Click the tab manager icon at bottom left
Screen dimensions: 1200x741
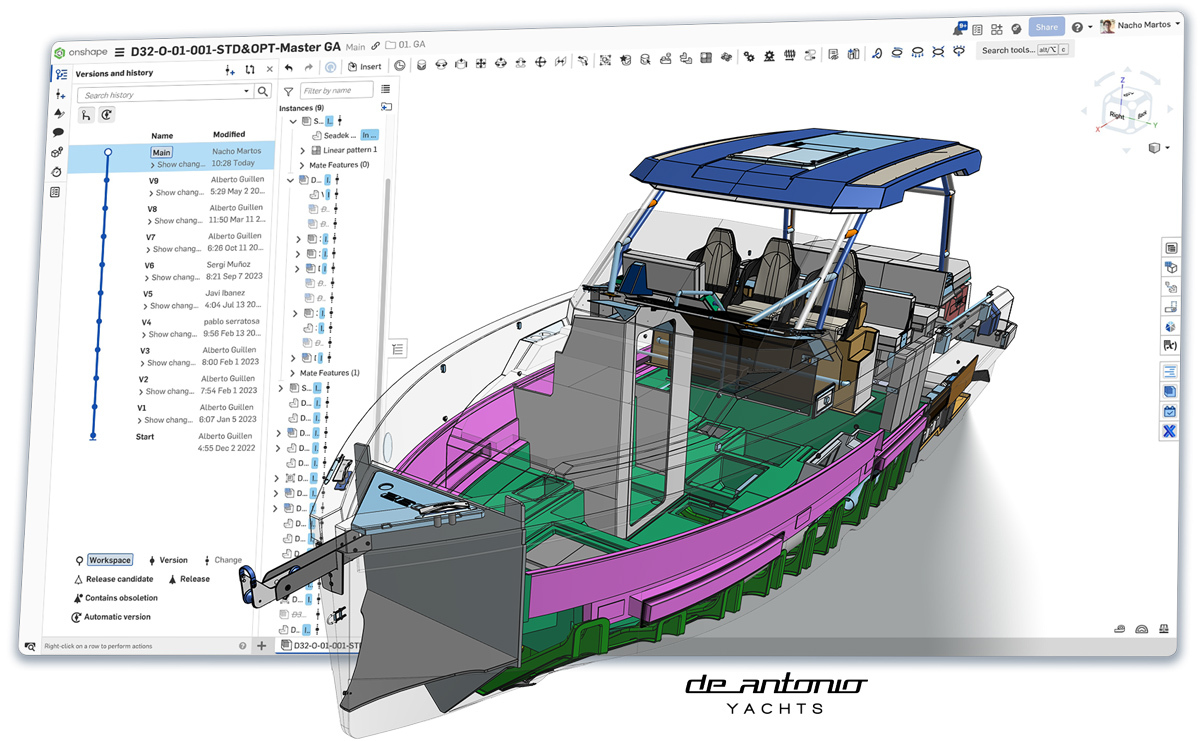coord(30,647)
